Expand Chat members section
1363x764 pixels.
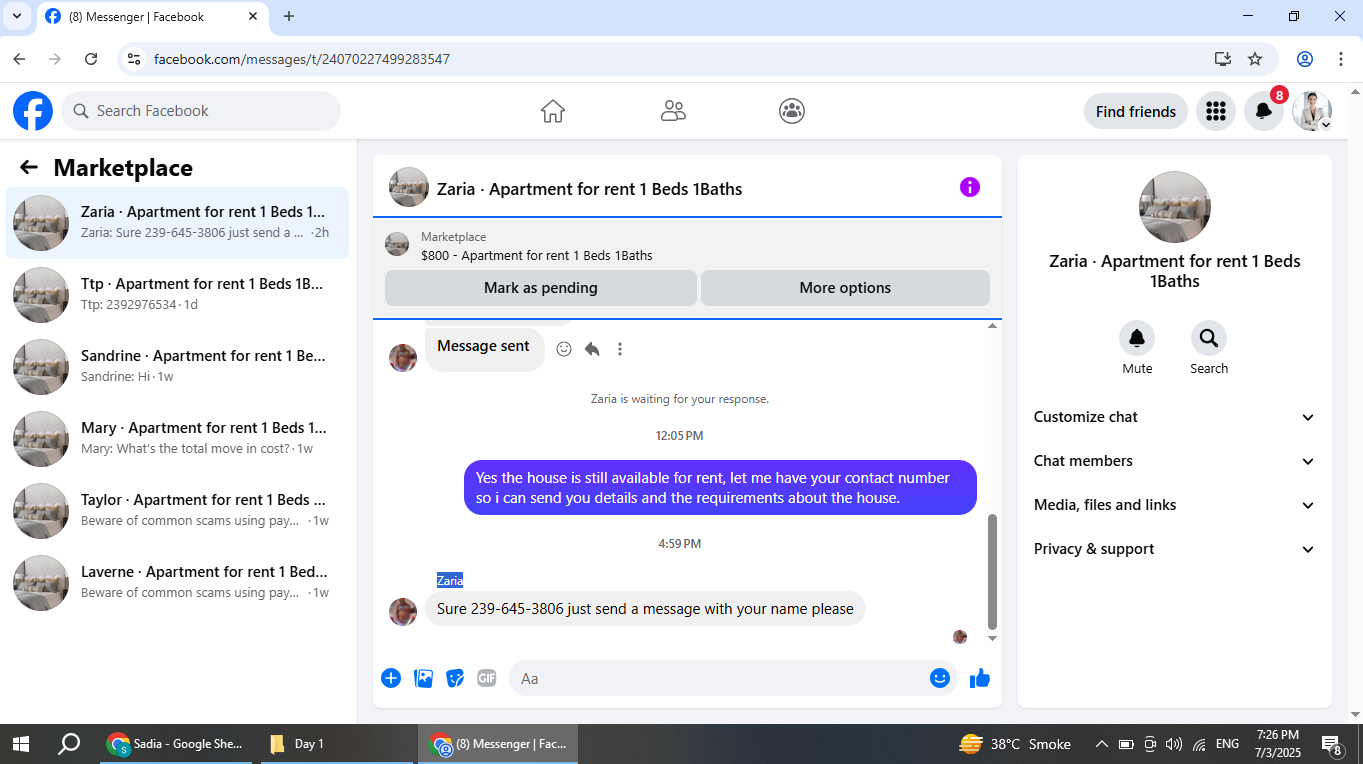pyautogui.click(x=1175, y=461)
